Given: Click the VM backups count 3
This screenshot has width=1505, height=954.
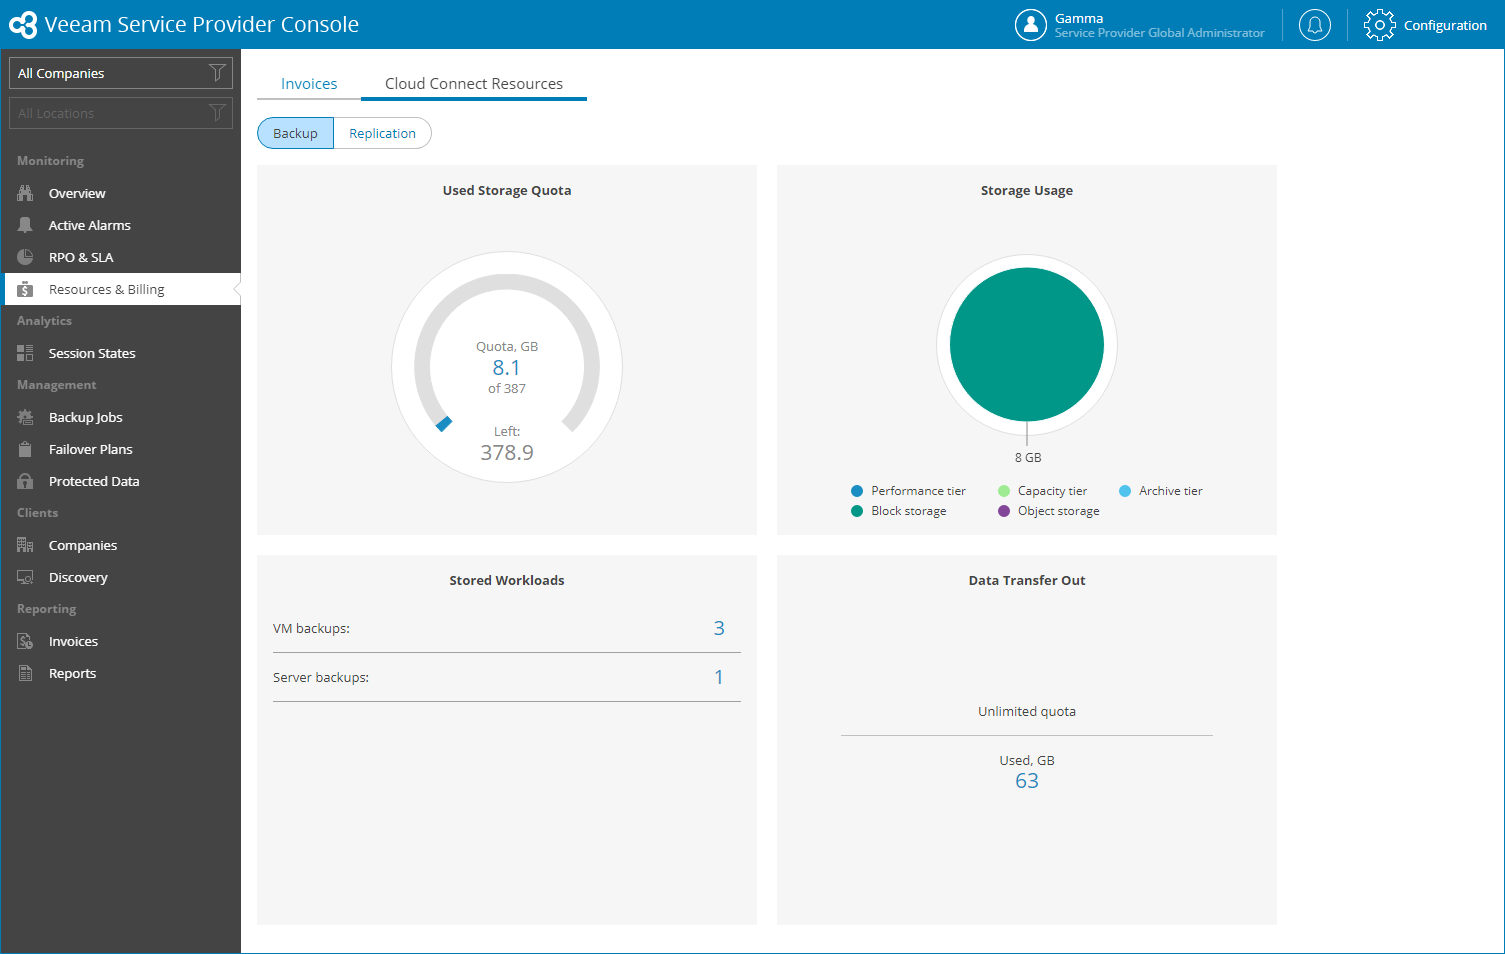Looking at the screenshot, I should (x=719, y=628).
